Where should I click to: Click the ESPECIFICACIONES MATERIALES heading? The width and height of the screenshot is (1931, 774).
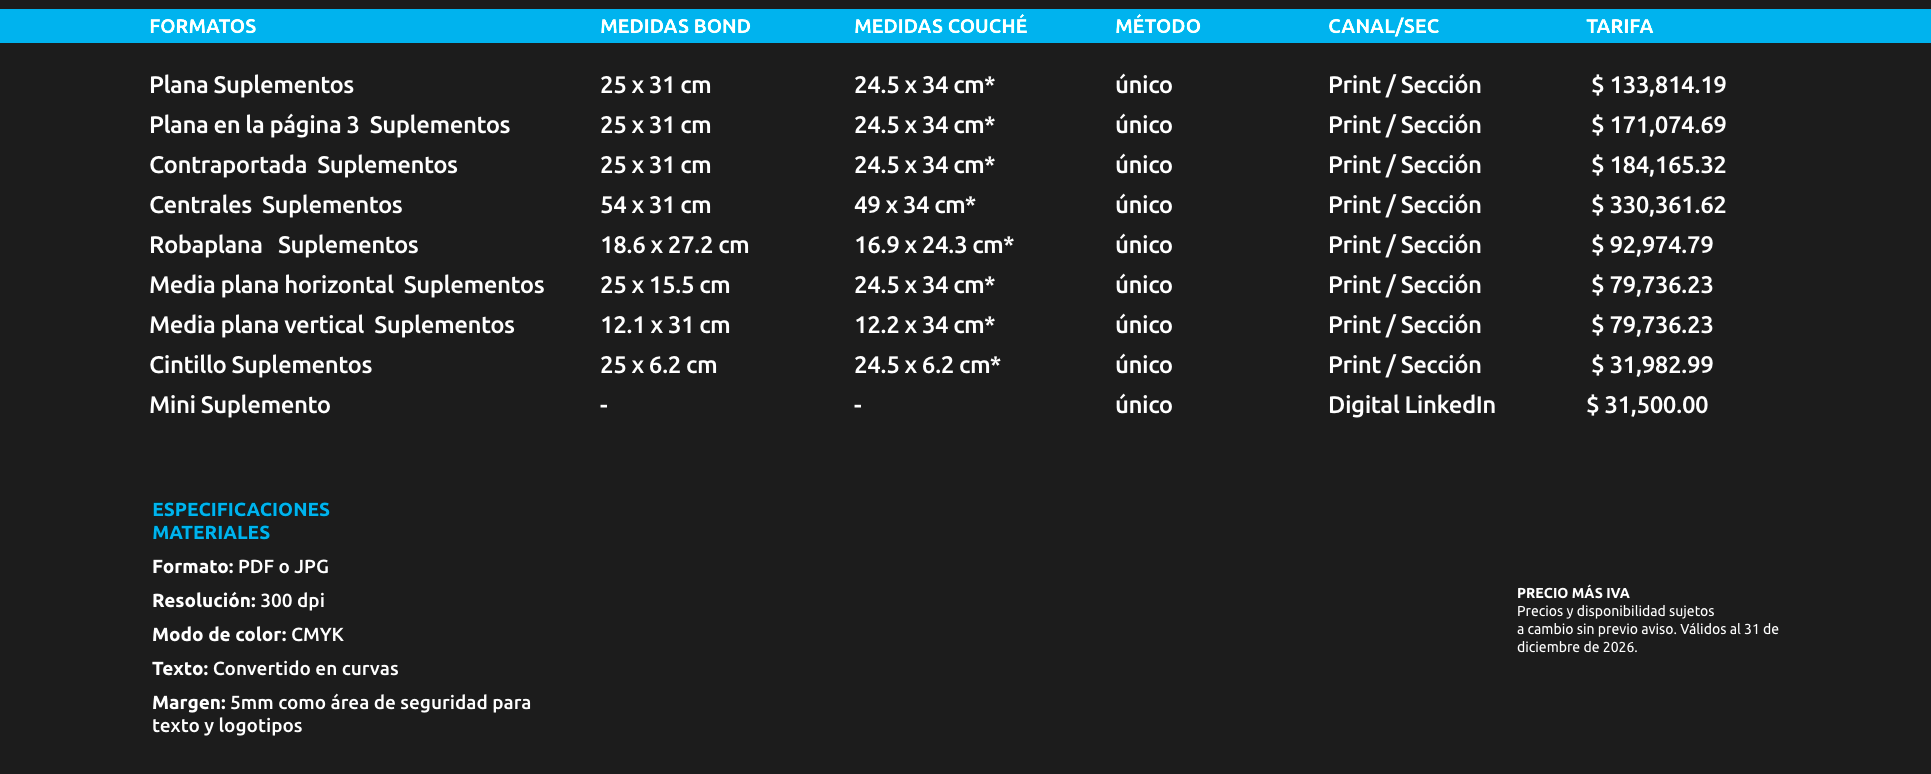pos(240,521)
